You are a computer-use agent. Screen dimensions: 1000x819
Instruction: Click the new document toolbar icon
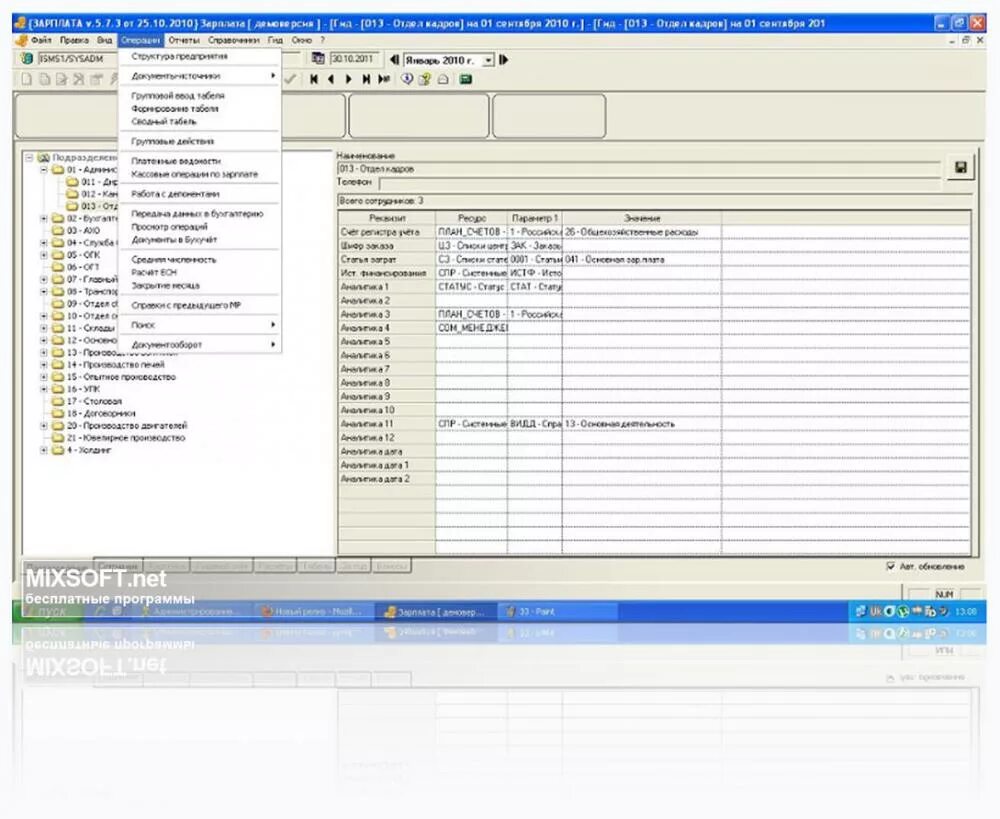[x=27, y=79]
